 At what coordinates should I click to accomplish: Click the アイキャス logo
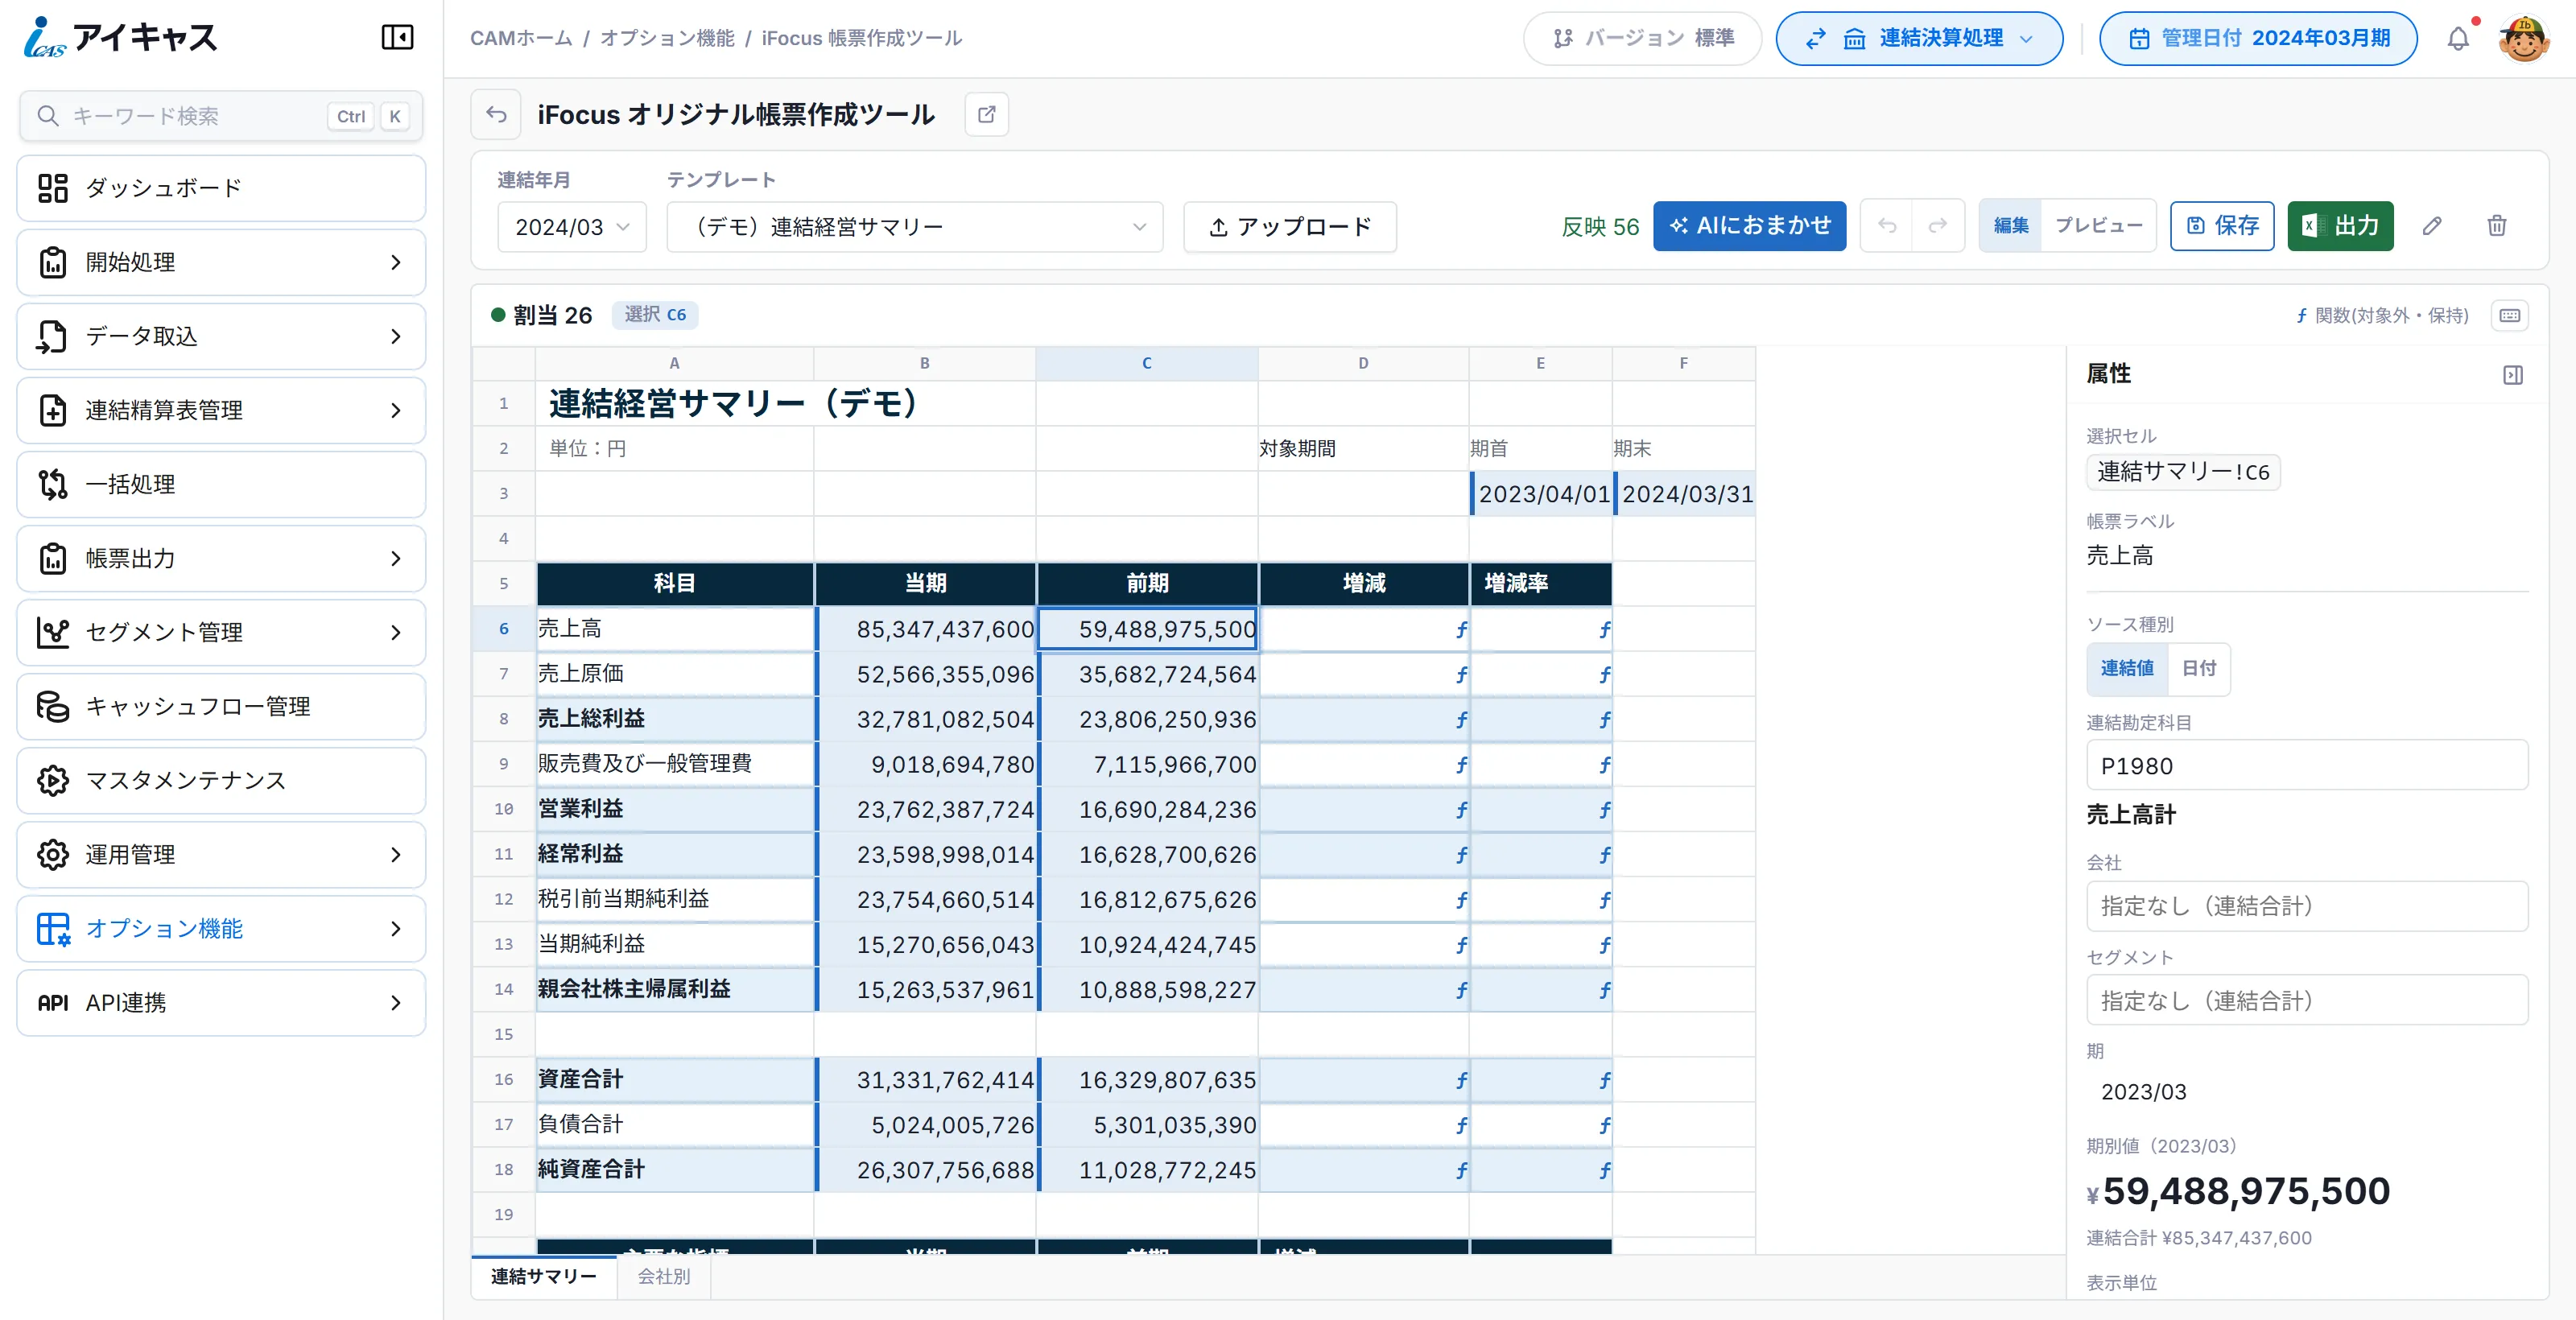pyautogui.click(x=120, y=37)
